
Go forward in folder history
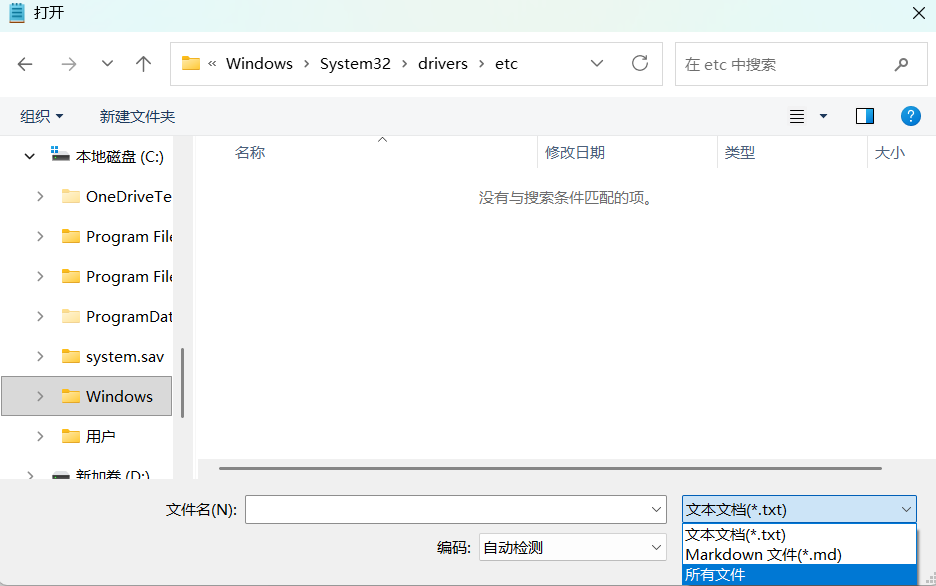(x=69, y=64)
